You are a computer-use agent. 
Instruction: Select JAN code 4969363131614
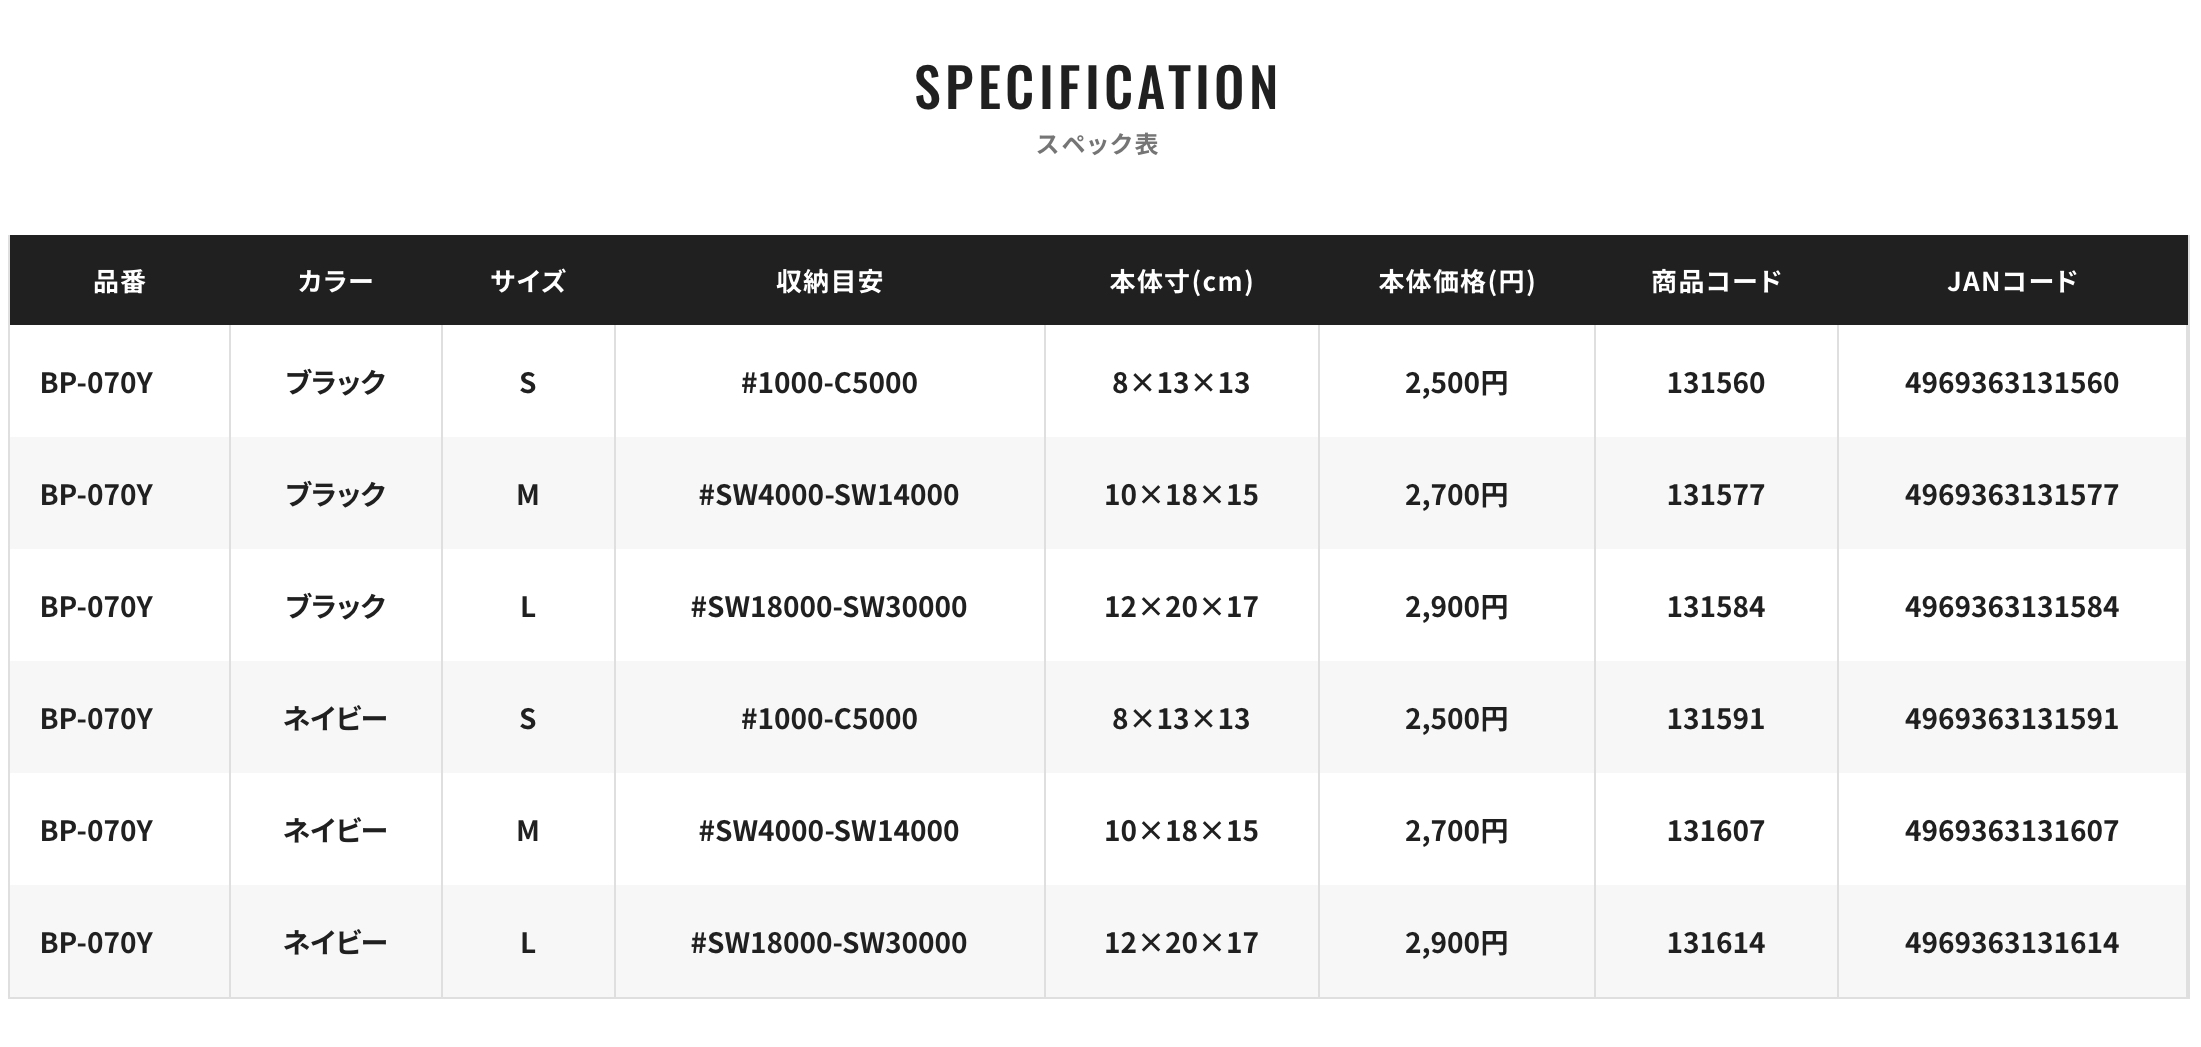2012,943
